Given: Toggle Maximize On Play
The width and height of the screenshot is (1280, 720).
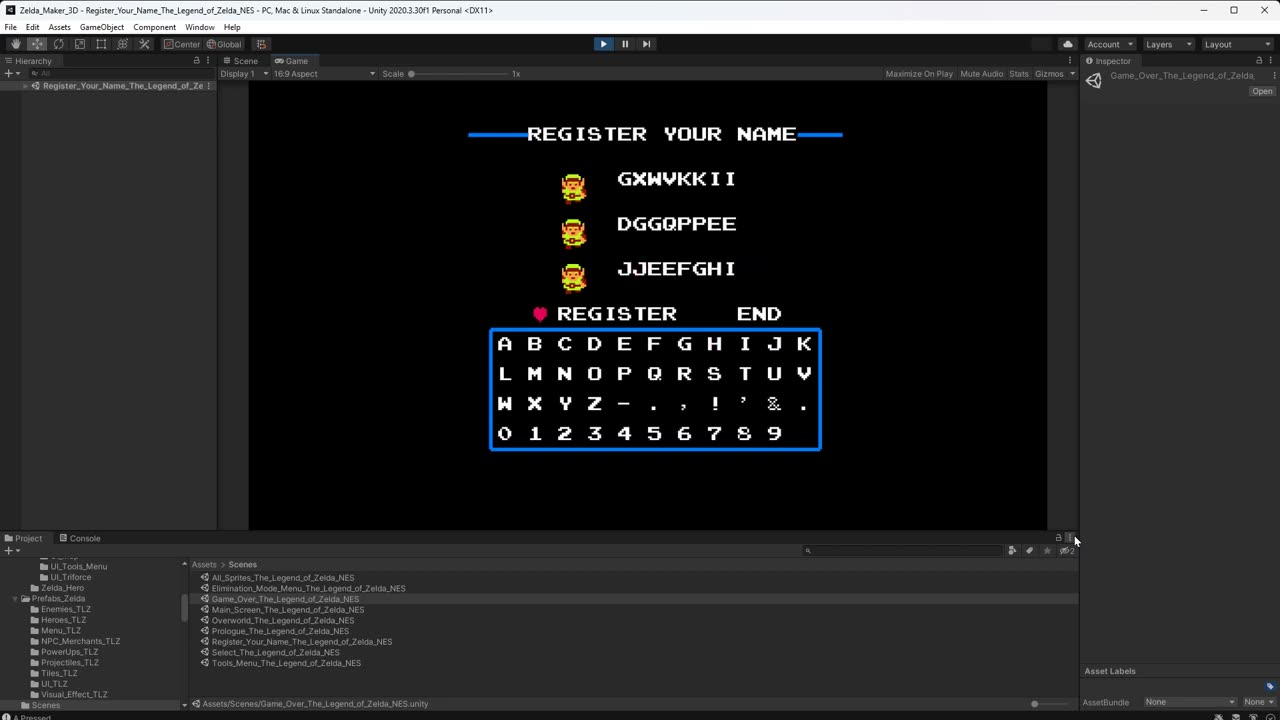Looking at the screenshot, I should pos(919,74).
